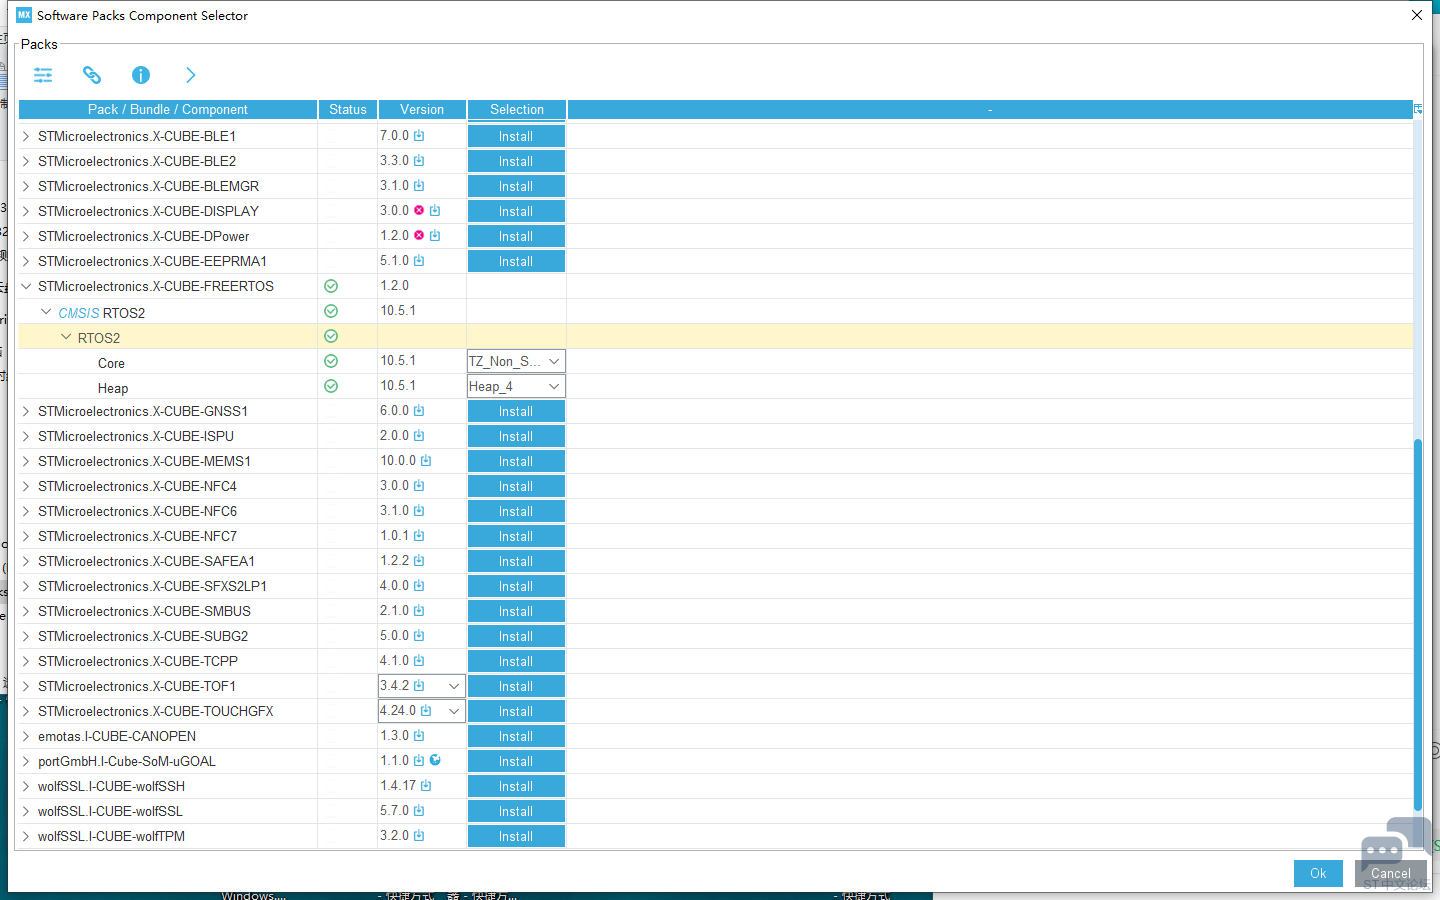
Task: Select the STMicroelectronics.X-CUBE-TOF1 row name
Action: [137, 686]
